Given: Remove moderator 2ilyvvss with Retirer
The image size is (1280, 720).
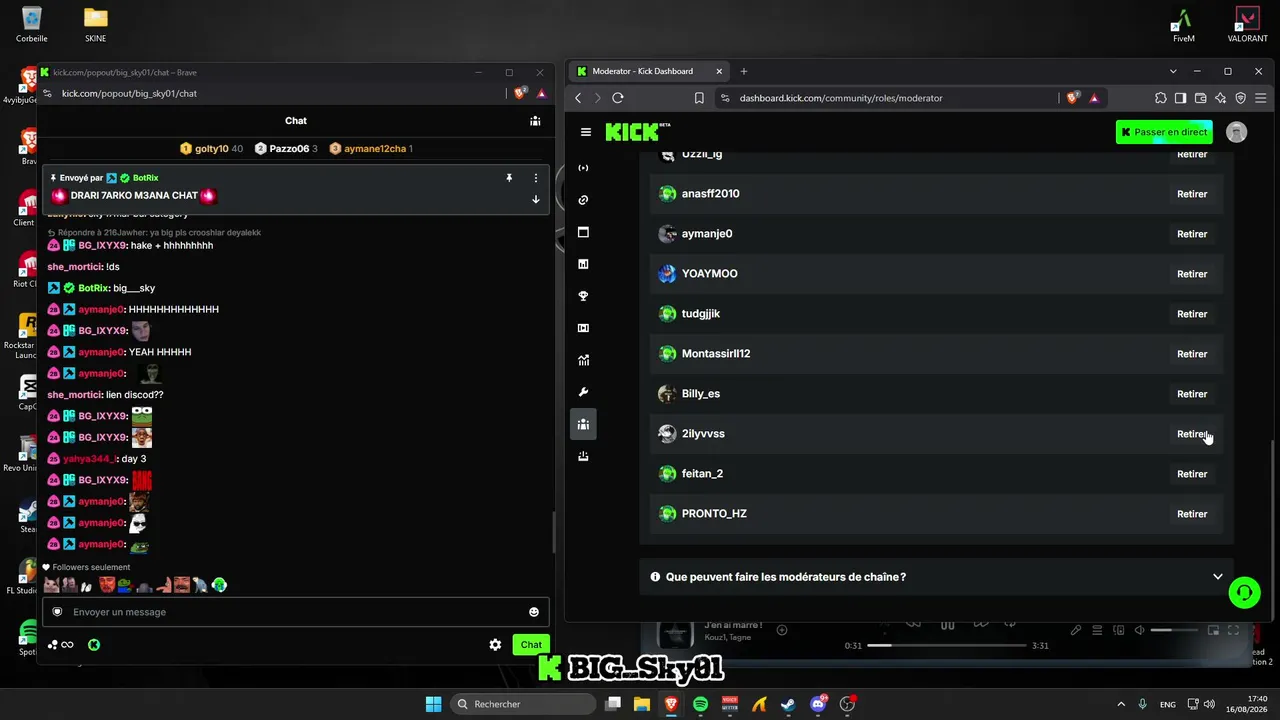Looking at the screenshot, I should click(1192, 434).
